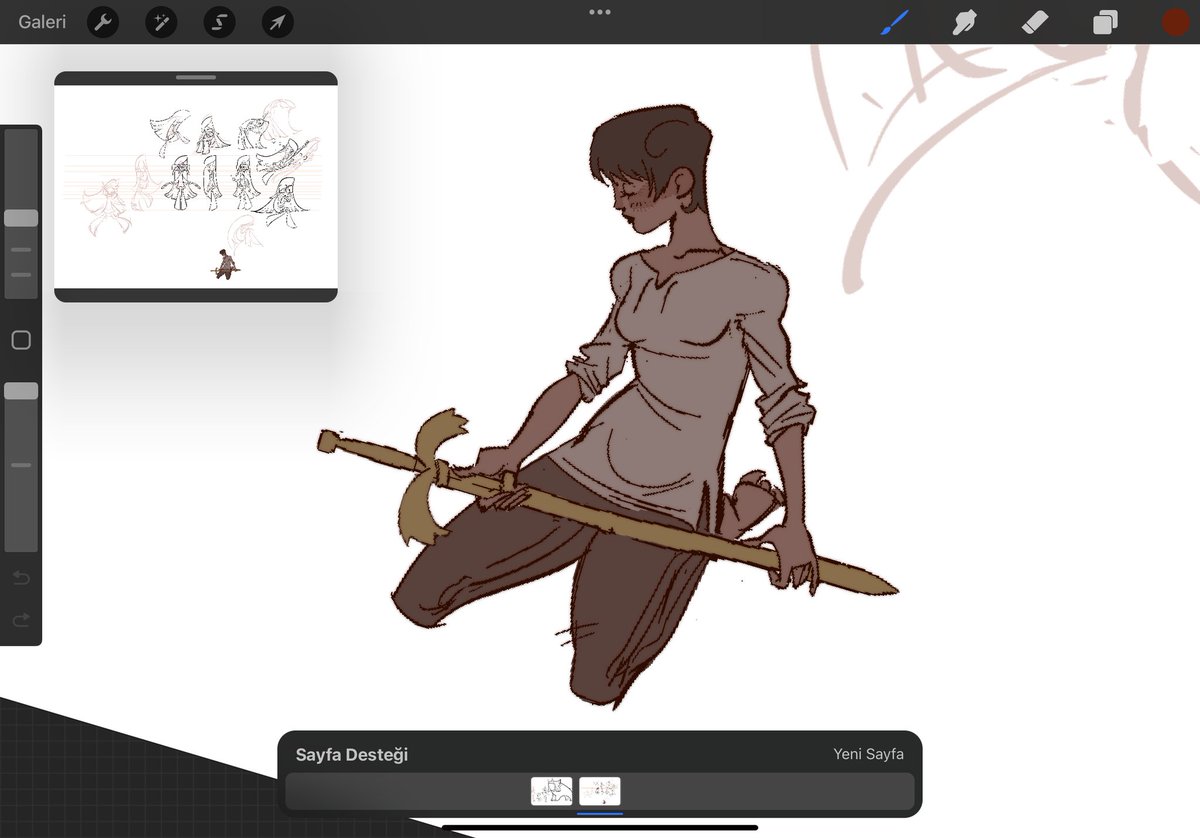Image resolution: width=1200 pixels, height=838 pixels.
Task: Select the Smudge finger tool
Action: pos(965,21)
